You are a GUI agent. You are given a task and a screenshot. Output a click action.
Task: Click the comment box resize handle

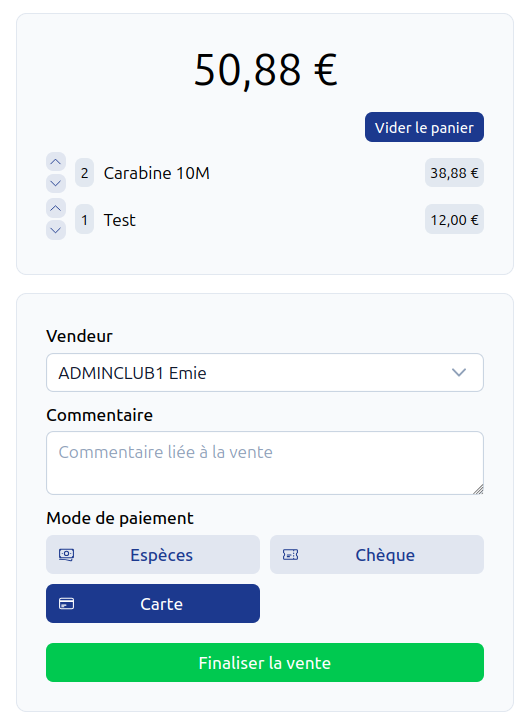coord(478,489)
